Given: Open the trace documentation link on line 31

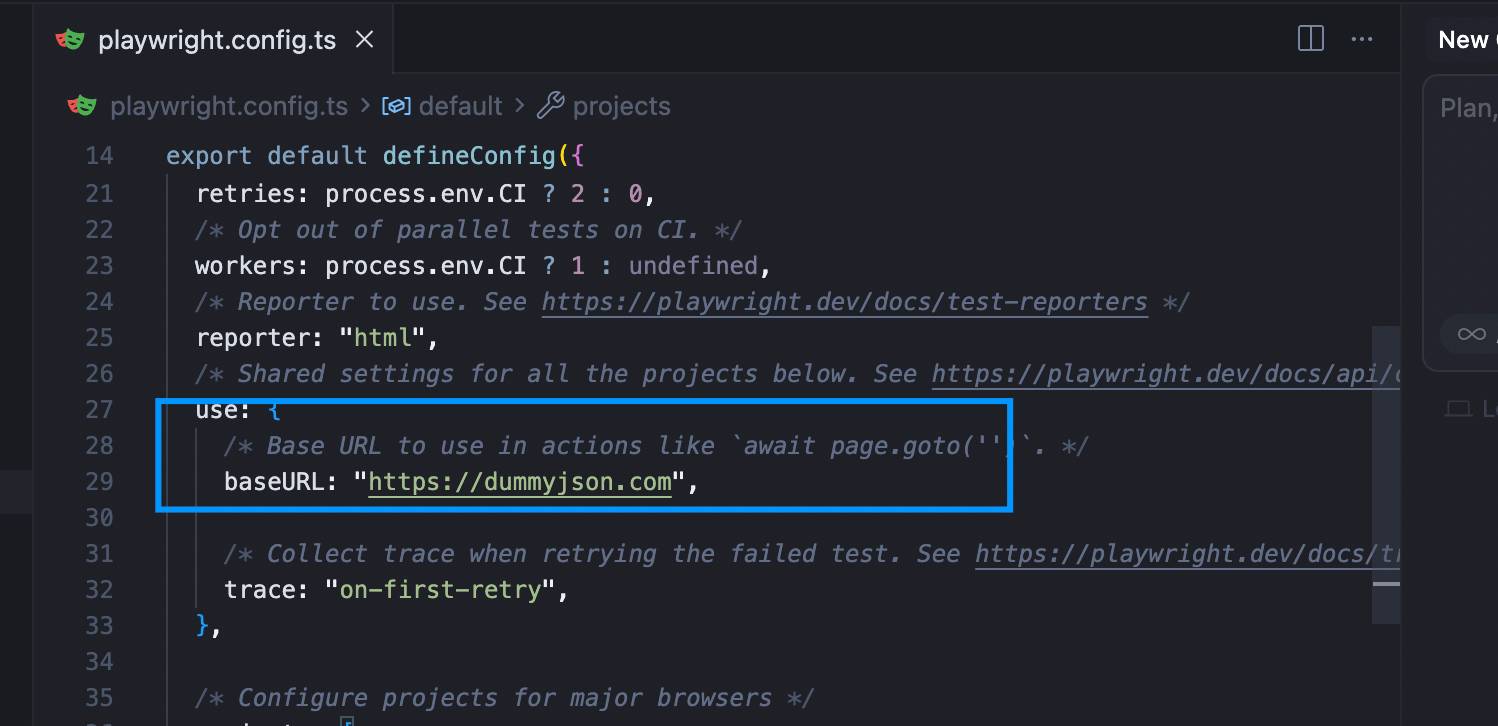Looking at the screenshot, I should point(1187,553).
